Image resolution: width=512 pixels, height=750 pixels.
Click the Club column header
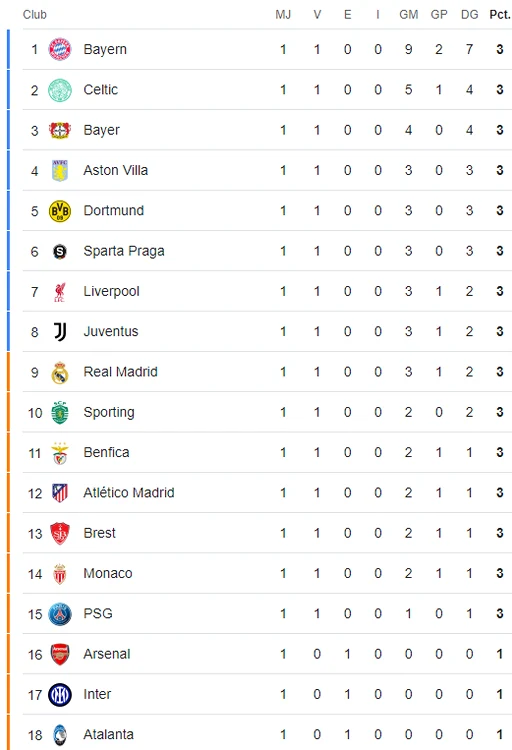tap(34, 15)
